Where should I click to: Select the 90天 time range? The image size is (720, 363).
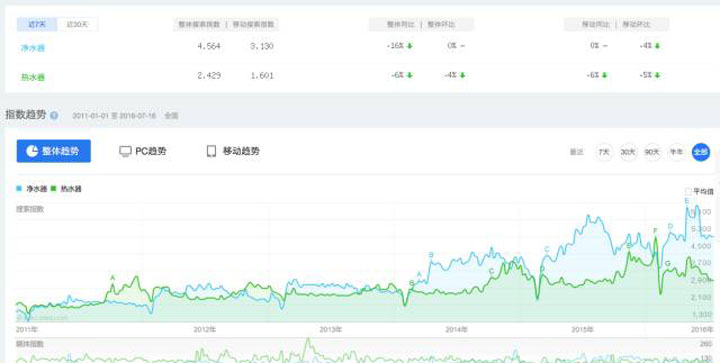pos(652,152)
